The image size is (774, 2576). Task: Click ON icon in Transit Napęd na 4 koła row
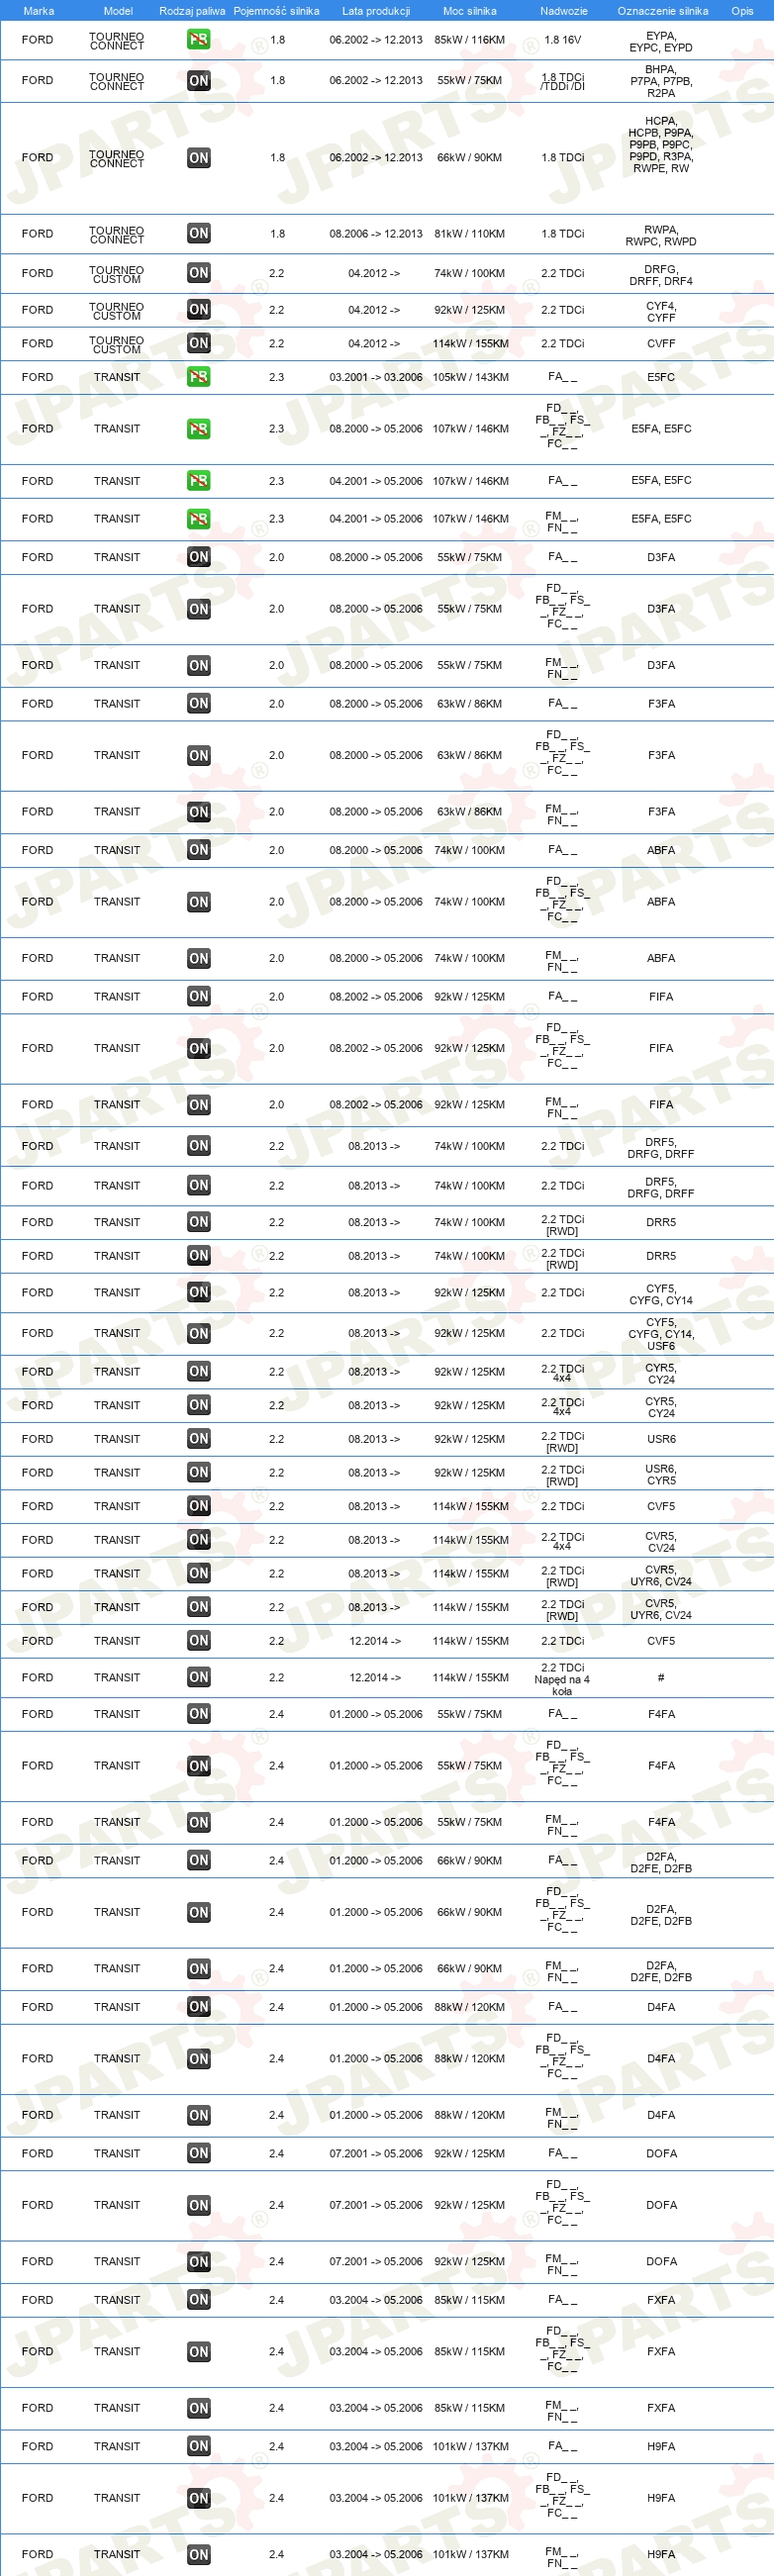[198, 1678]
